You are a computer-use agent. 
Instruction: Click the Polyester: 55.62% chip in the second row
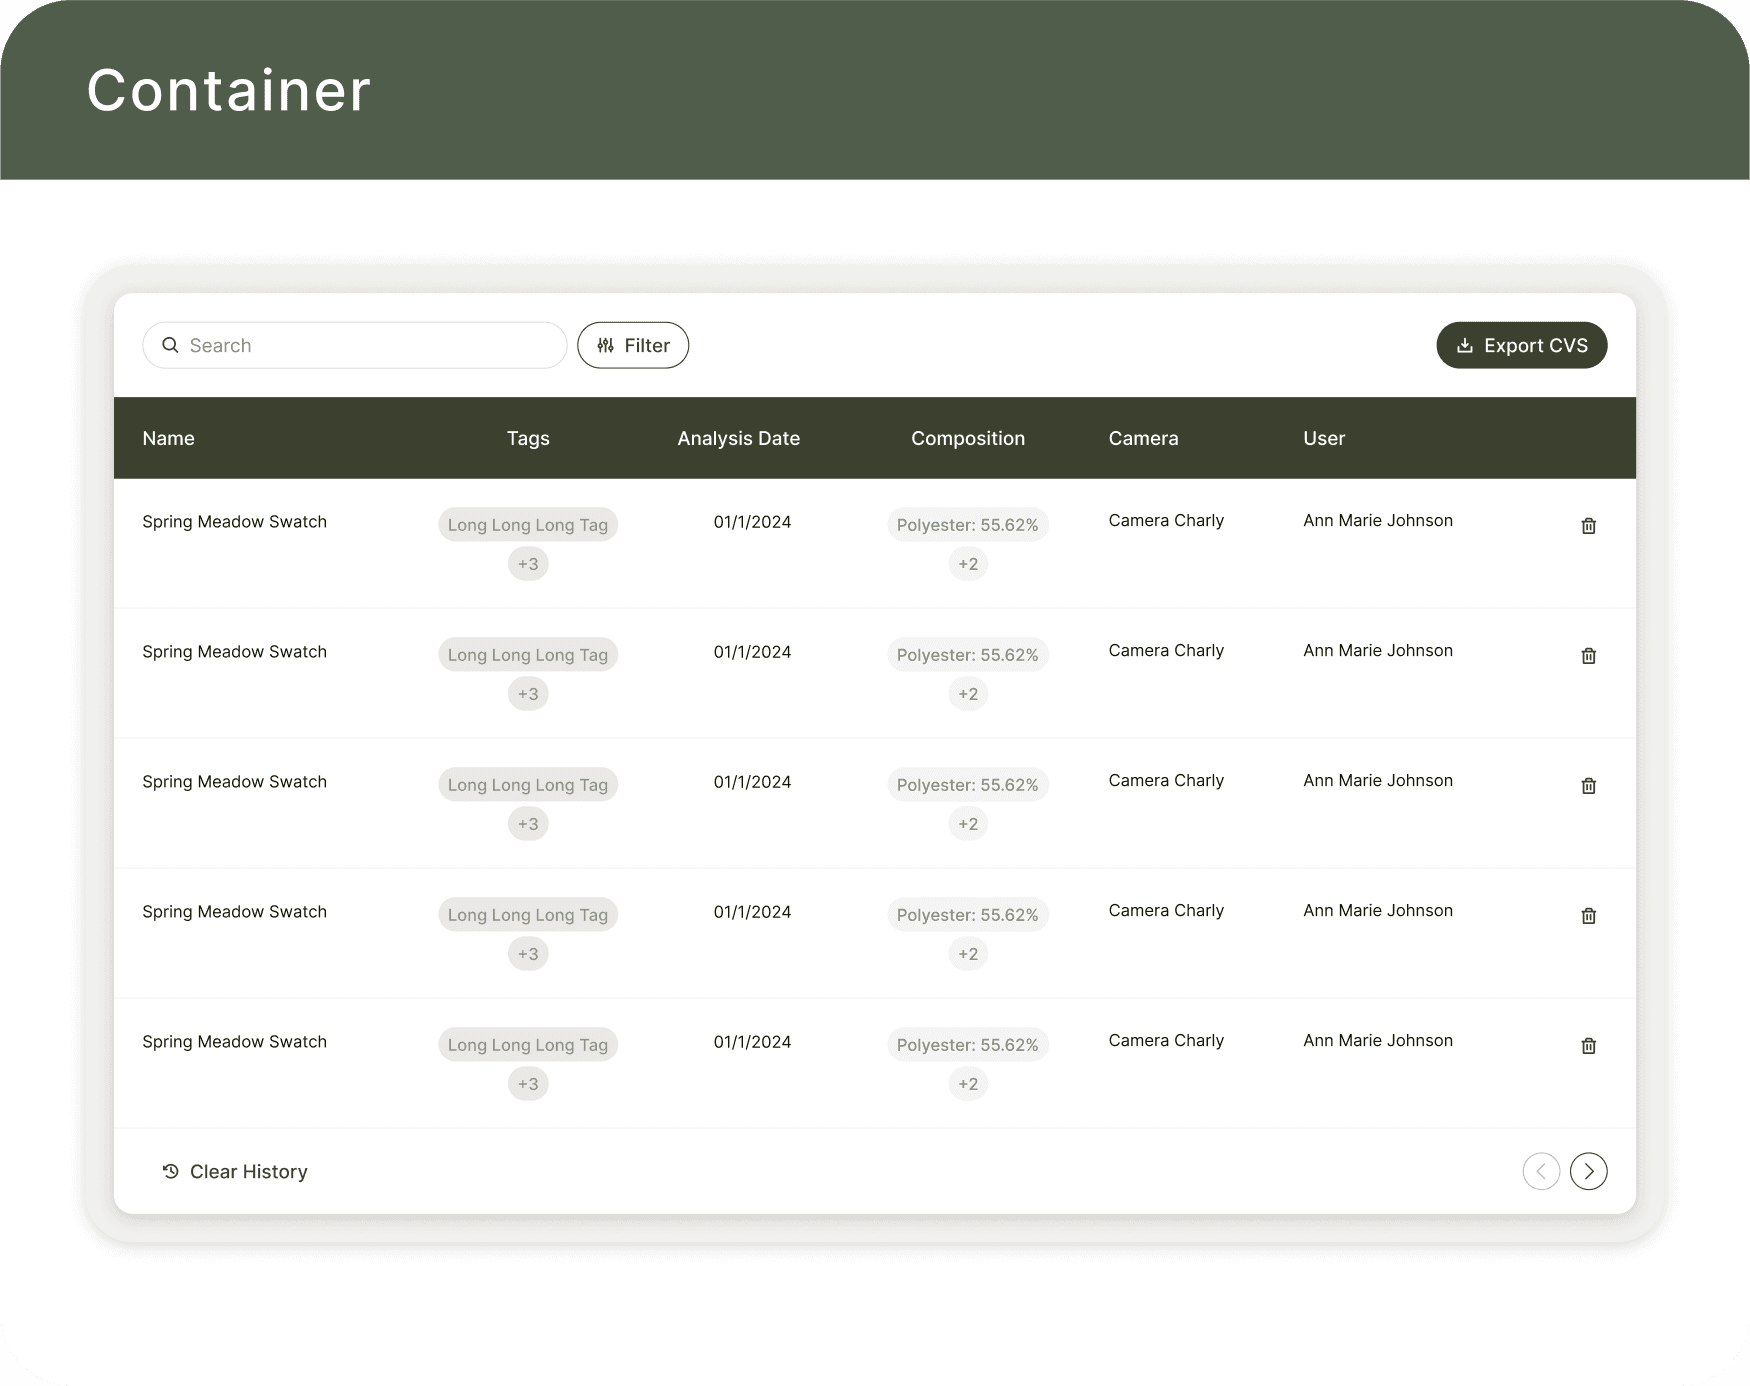click(x=968, y=655)
